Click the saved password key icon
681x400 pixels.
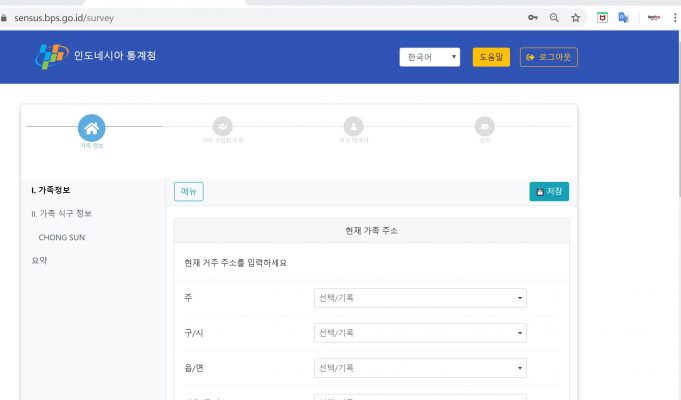click(533, 18)
